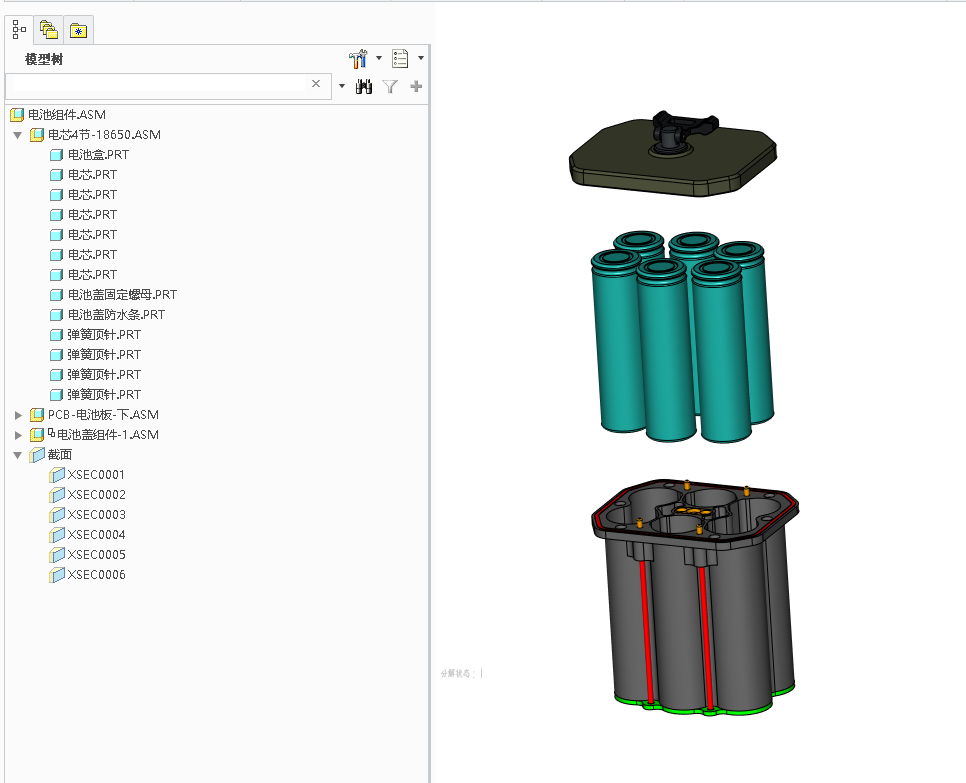Select 电芯4节-18650.ASM subassembly
Image resolution: width=966 pixels, height=783 pixels.
pos(104,134)
